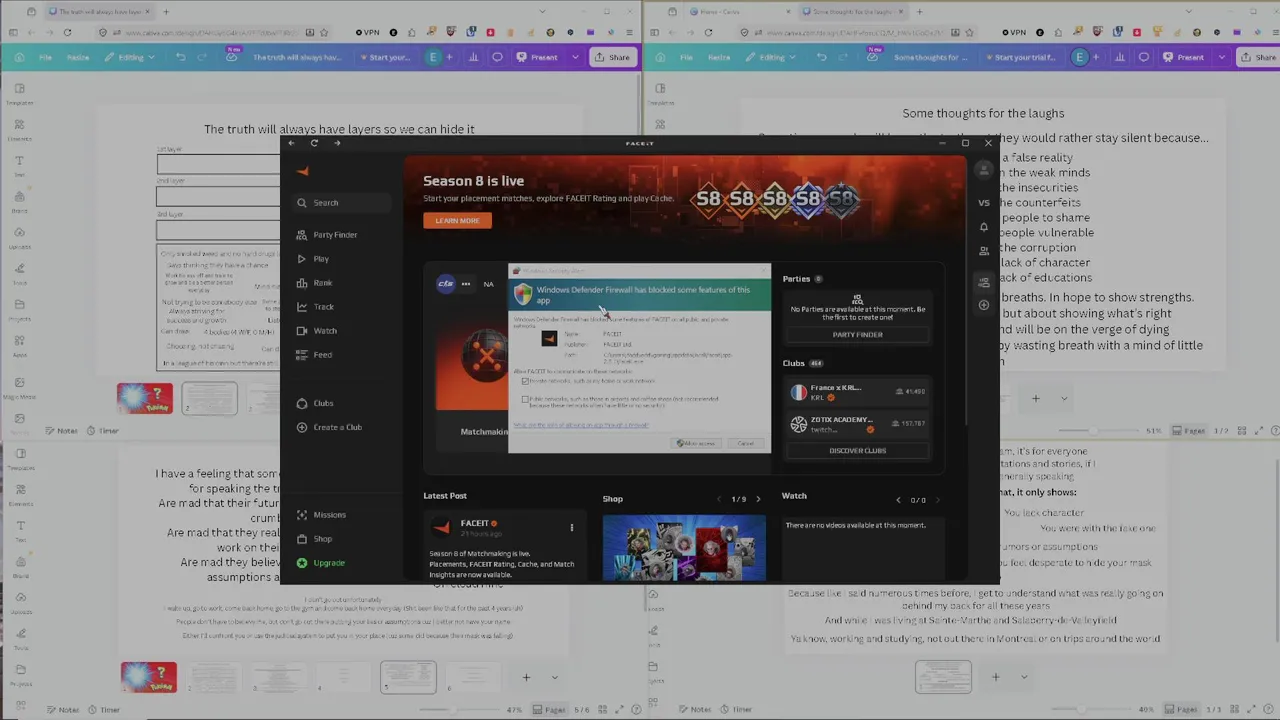Click the LEARN MORE button
The height and width of the screenshot is (720, 1280).
(x=457, y=220)
